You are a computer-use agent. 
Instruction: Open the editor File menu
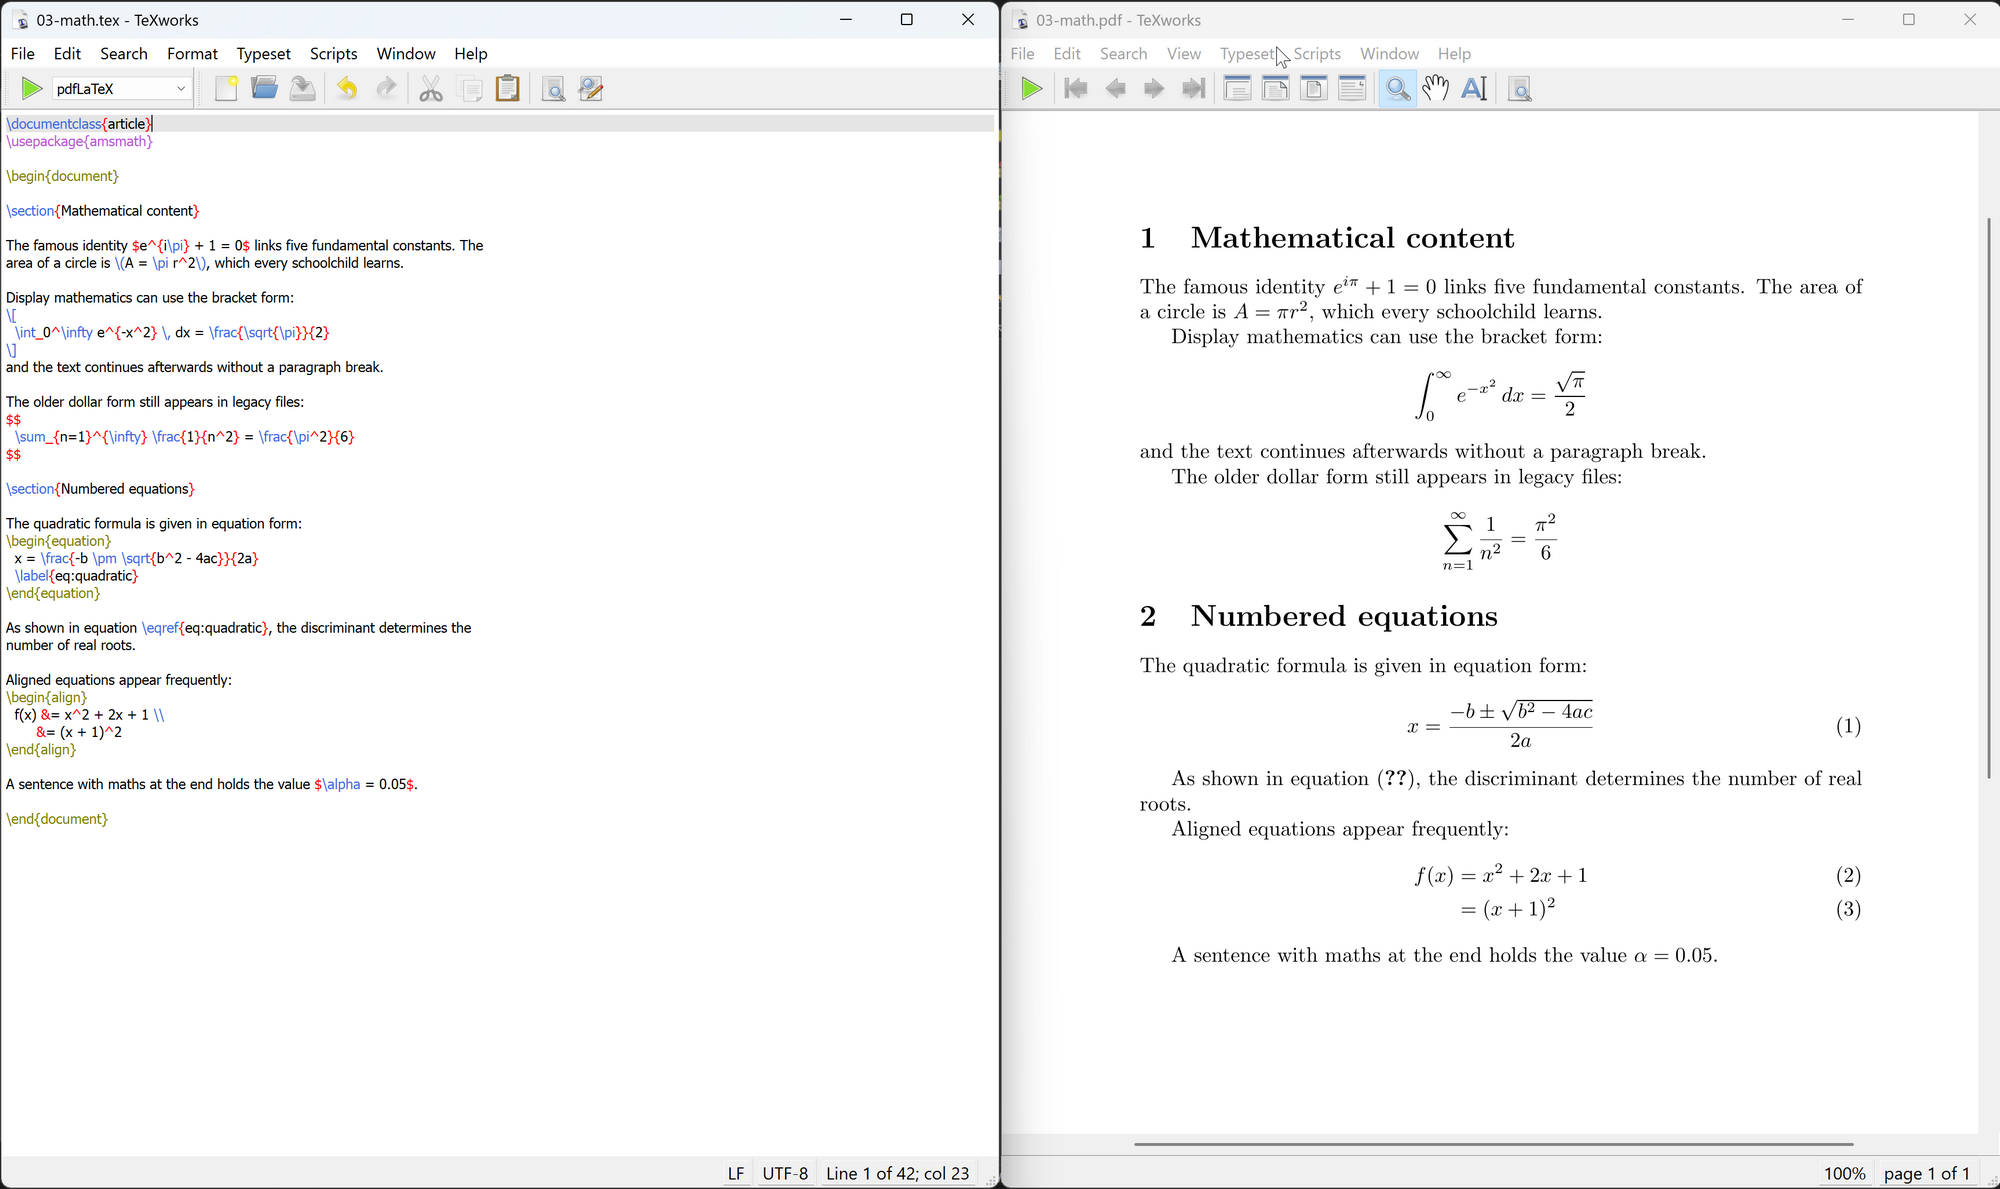pos(22,54)
